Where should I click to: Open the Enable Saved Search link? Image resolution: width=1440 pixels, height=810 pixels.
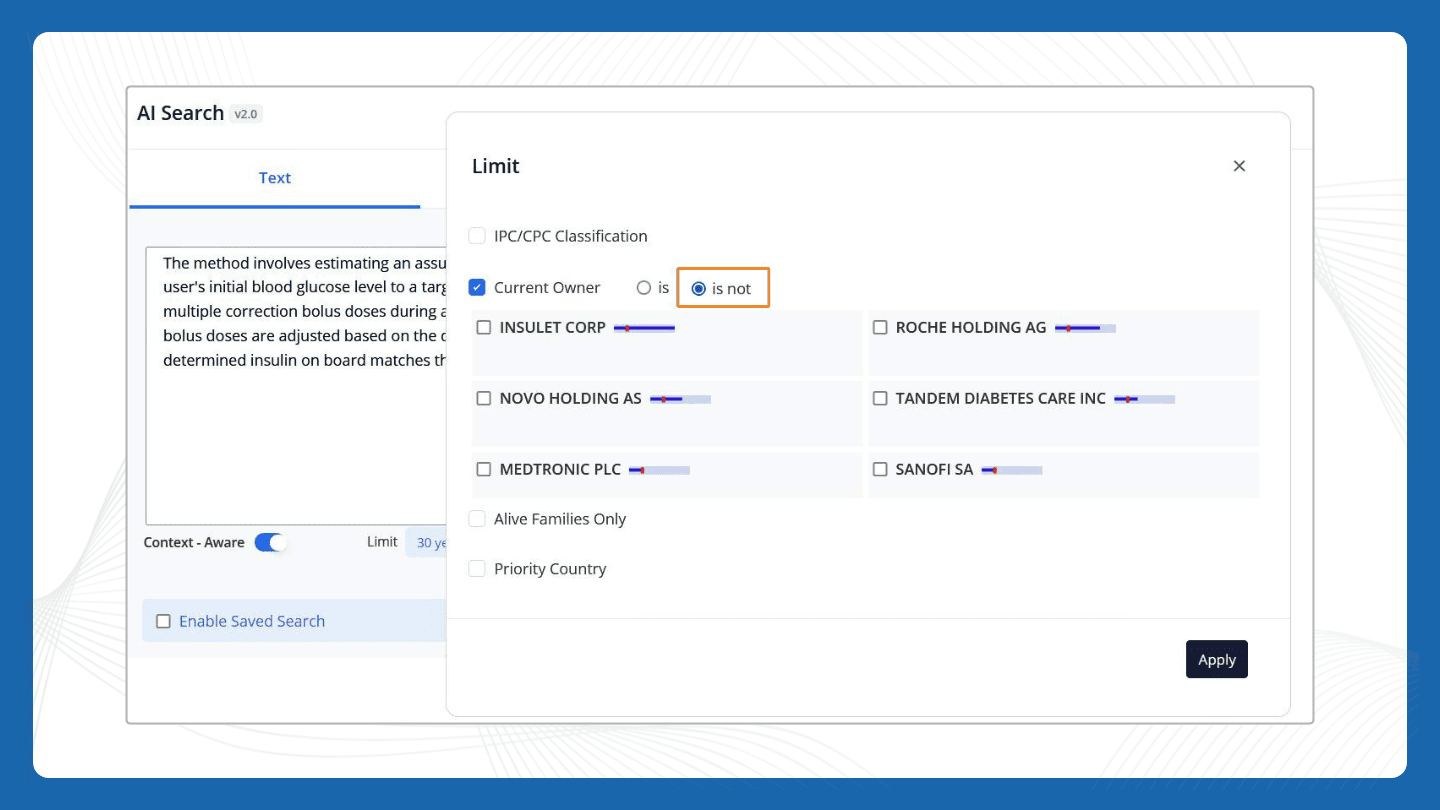click(252, 621)
